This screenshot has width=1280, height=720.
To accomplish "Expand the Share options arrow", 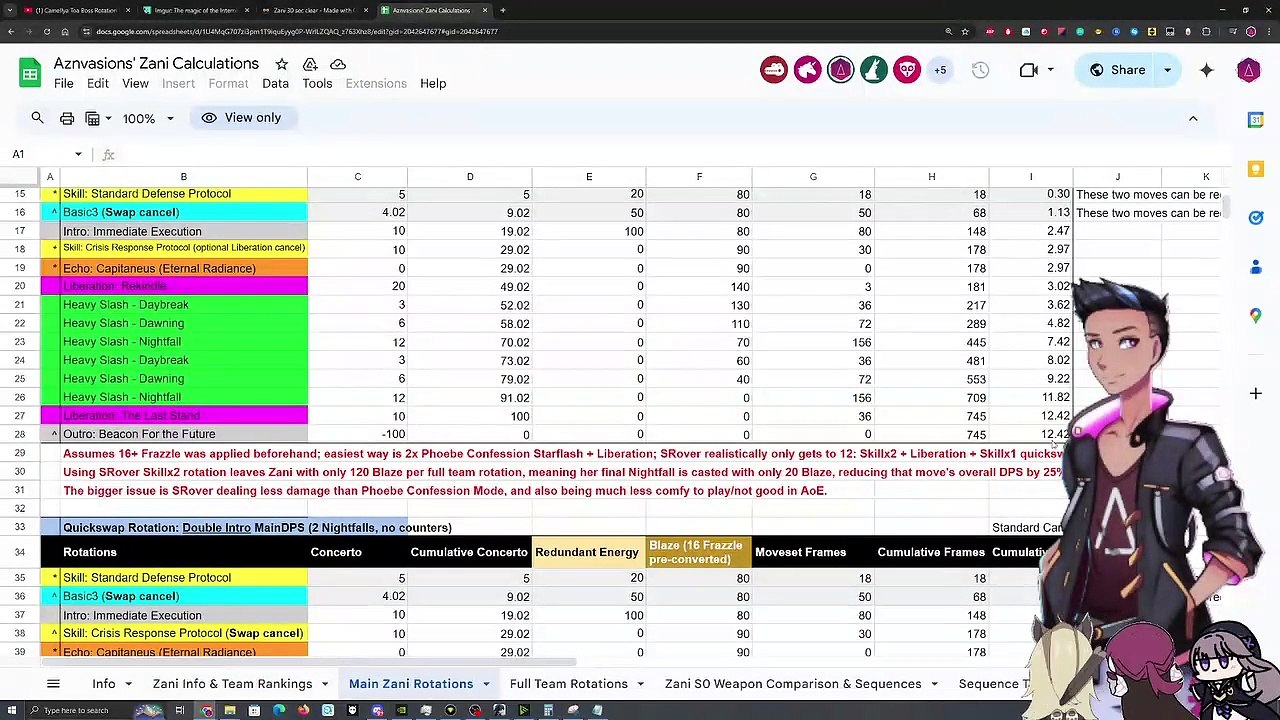I will (x=1167, y=70).
